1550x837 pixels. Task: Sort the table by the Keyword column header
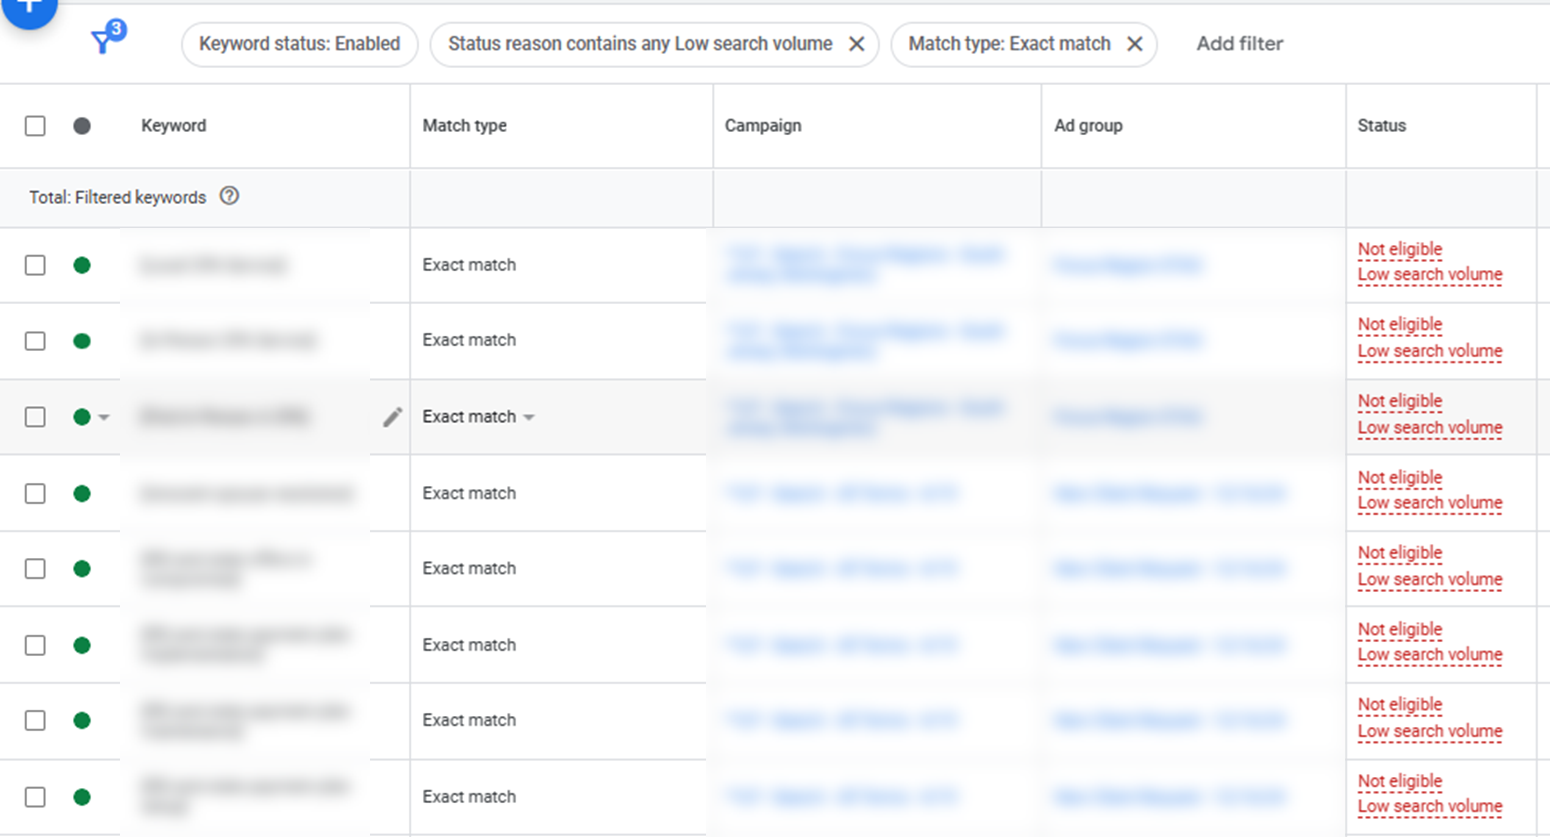(174, 125)
